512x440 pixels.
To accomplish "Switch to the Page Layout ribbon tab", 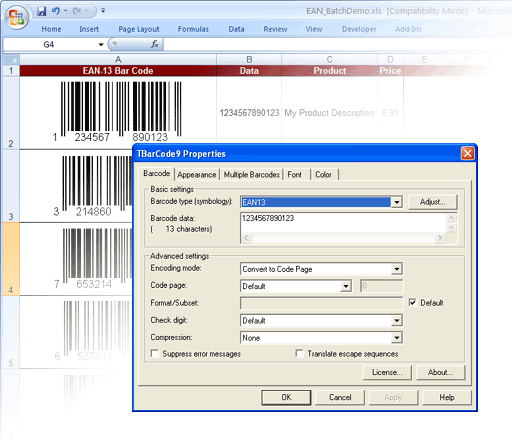I will [x=139, y=29].
